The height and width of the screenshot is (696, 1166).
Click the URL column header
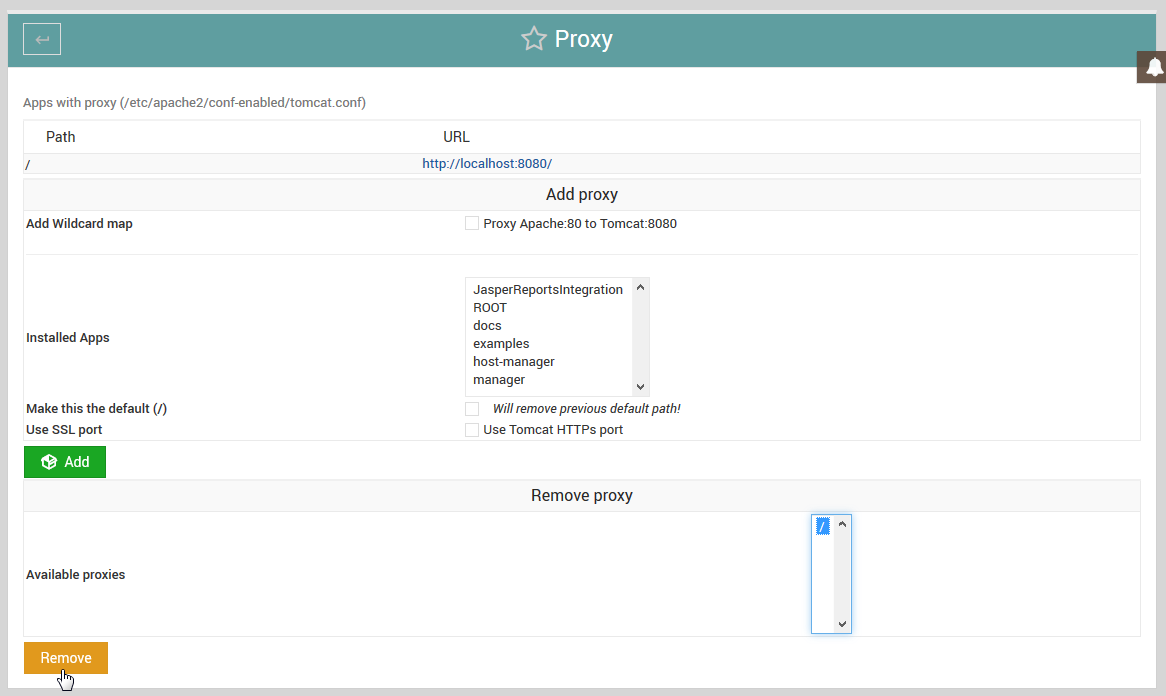pyautogui.click(x=457, y=137)
